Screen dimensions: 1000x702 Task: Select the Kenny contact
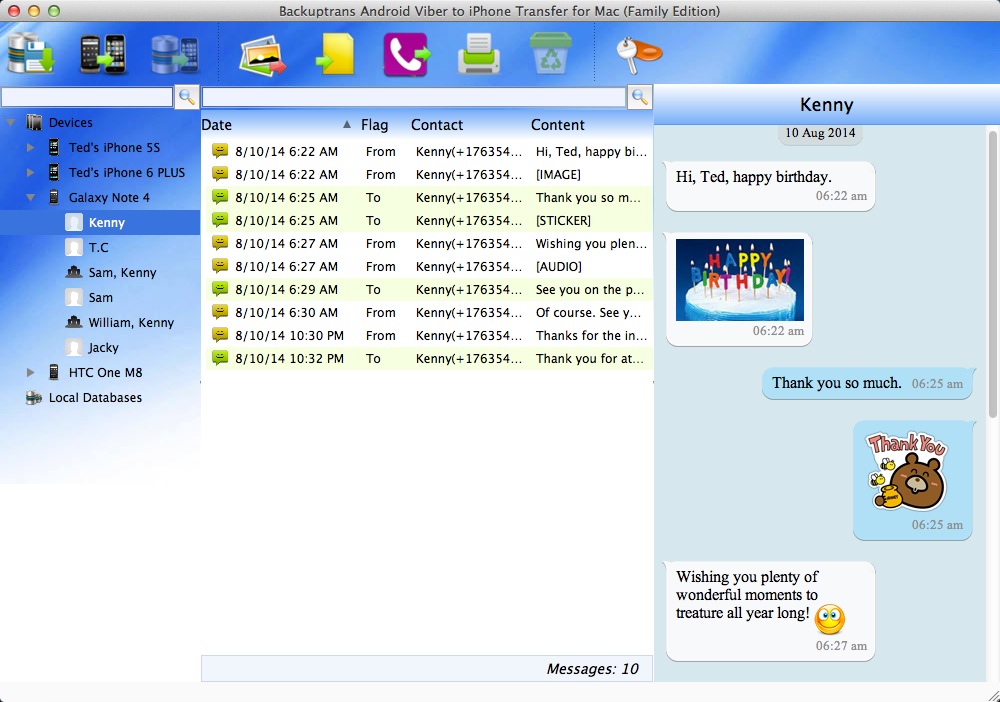click(x=107, y=223)
